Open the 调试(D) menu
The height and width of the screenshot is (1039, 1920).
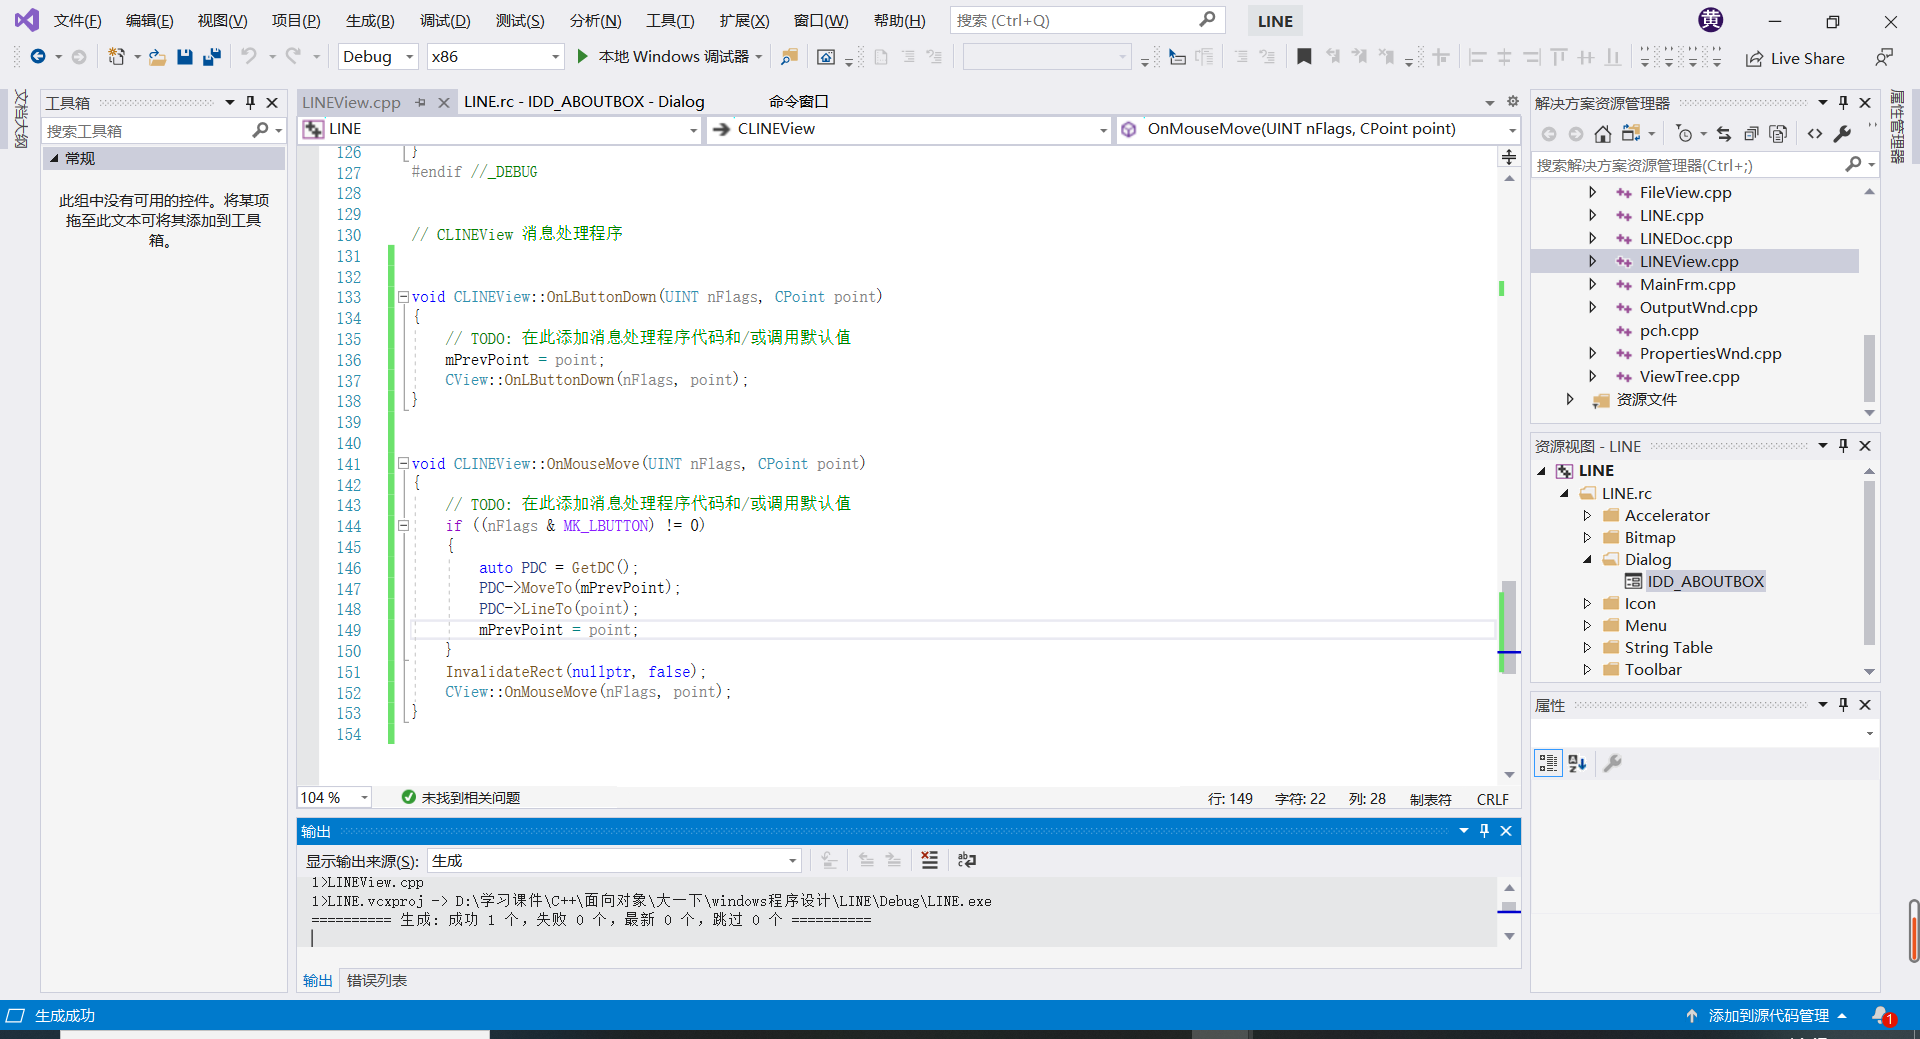click(x=445, y=20)
